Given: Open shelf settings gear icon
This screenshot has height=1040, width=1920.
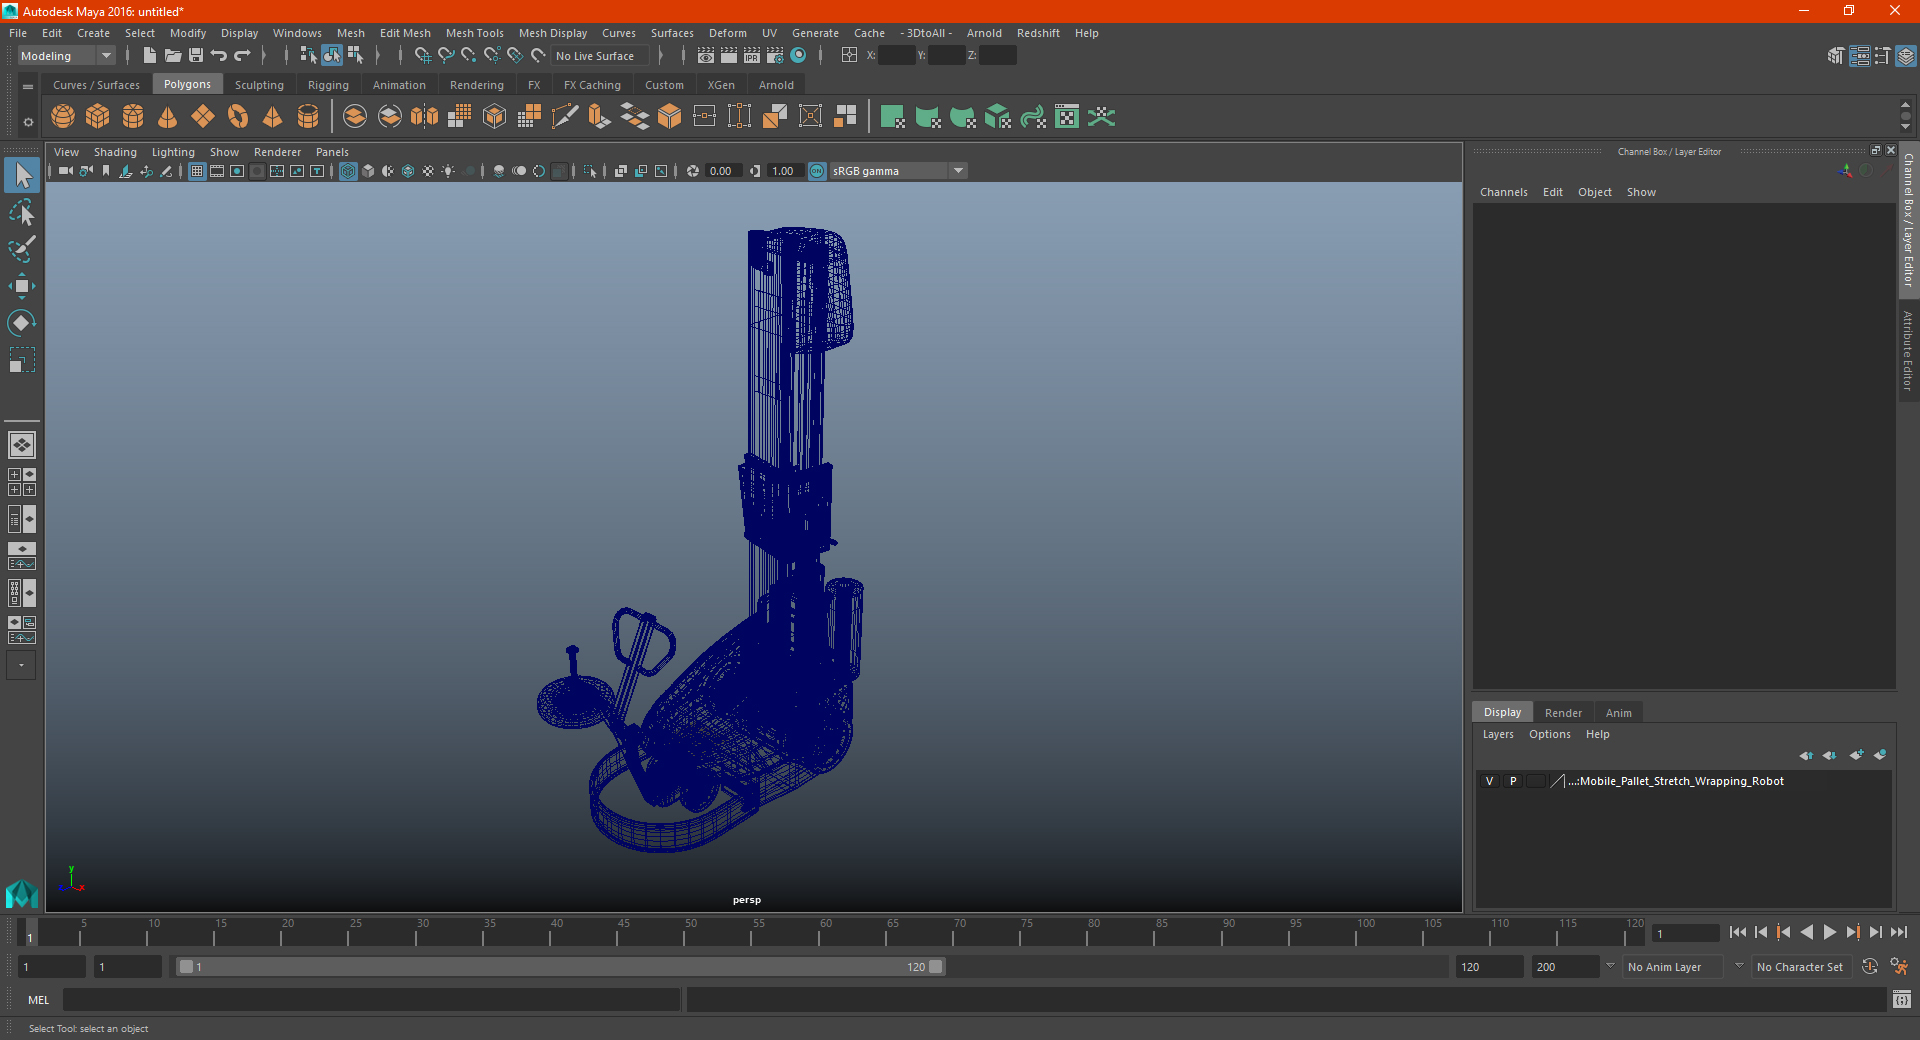Looking at the screenshot, I should [x=28, y=123].
